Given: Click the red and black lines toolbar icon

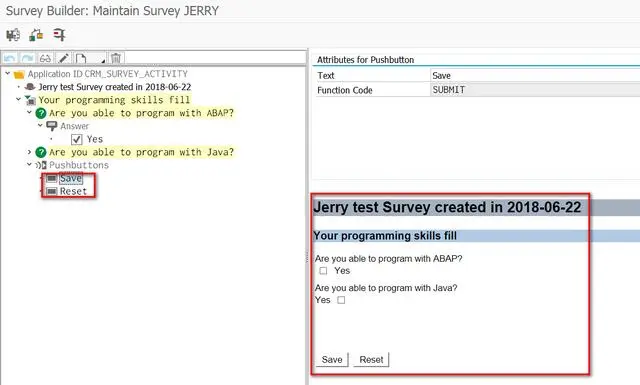Looking at the screenshot, I should pyautogui.click(x=59, y=35).
